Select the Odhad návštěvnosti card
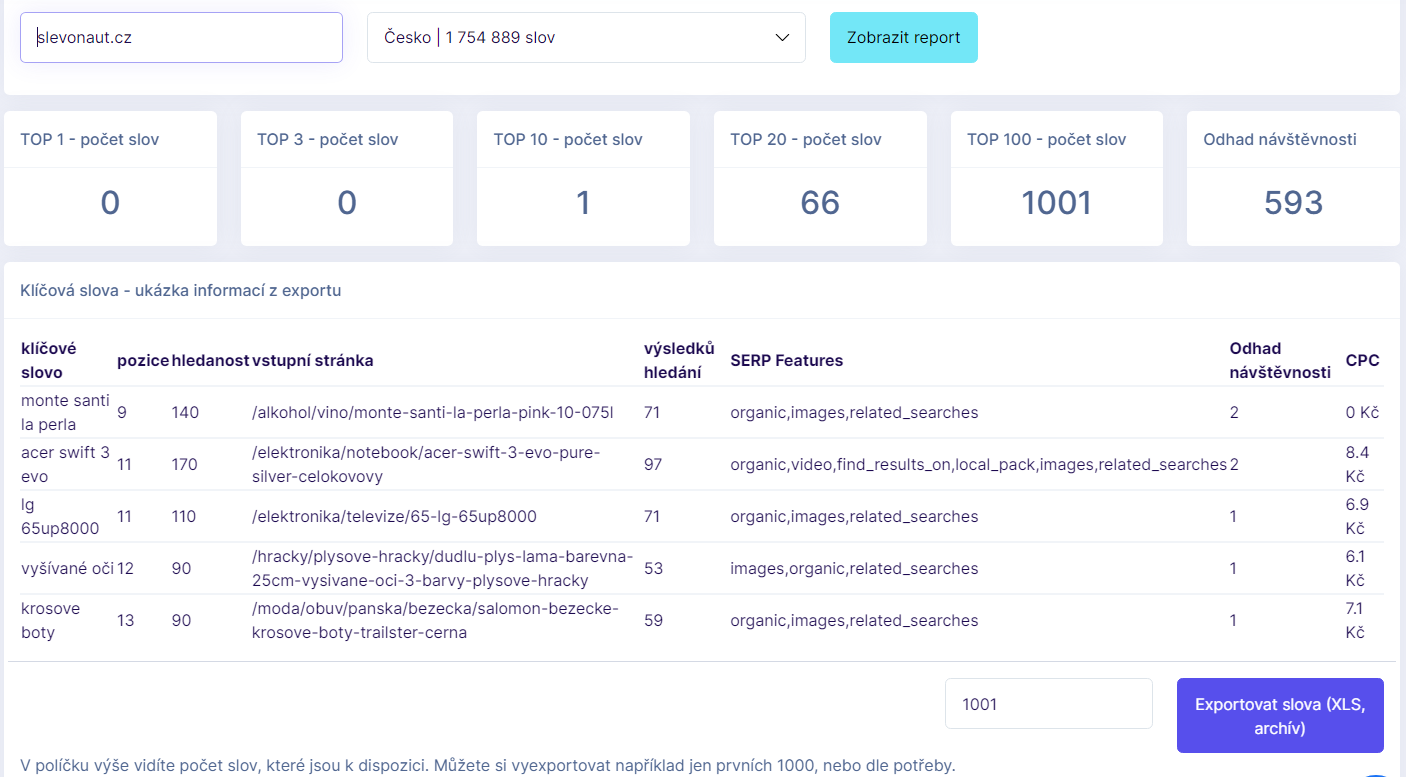This screenshot has height=777, width=1406. point(1293,179)
